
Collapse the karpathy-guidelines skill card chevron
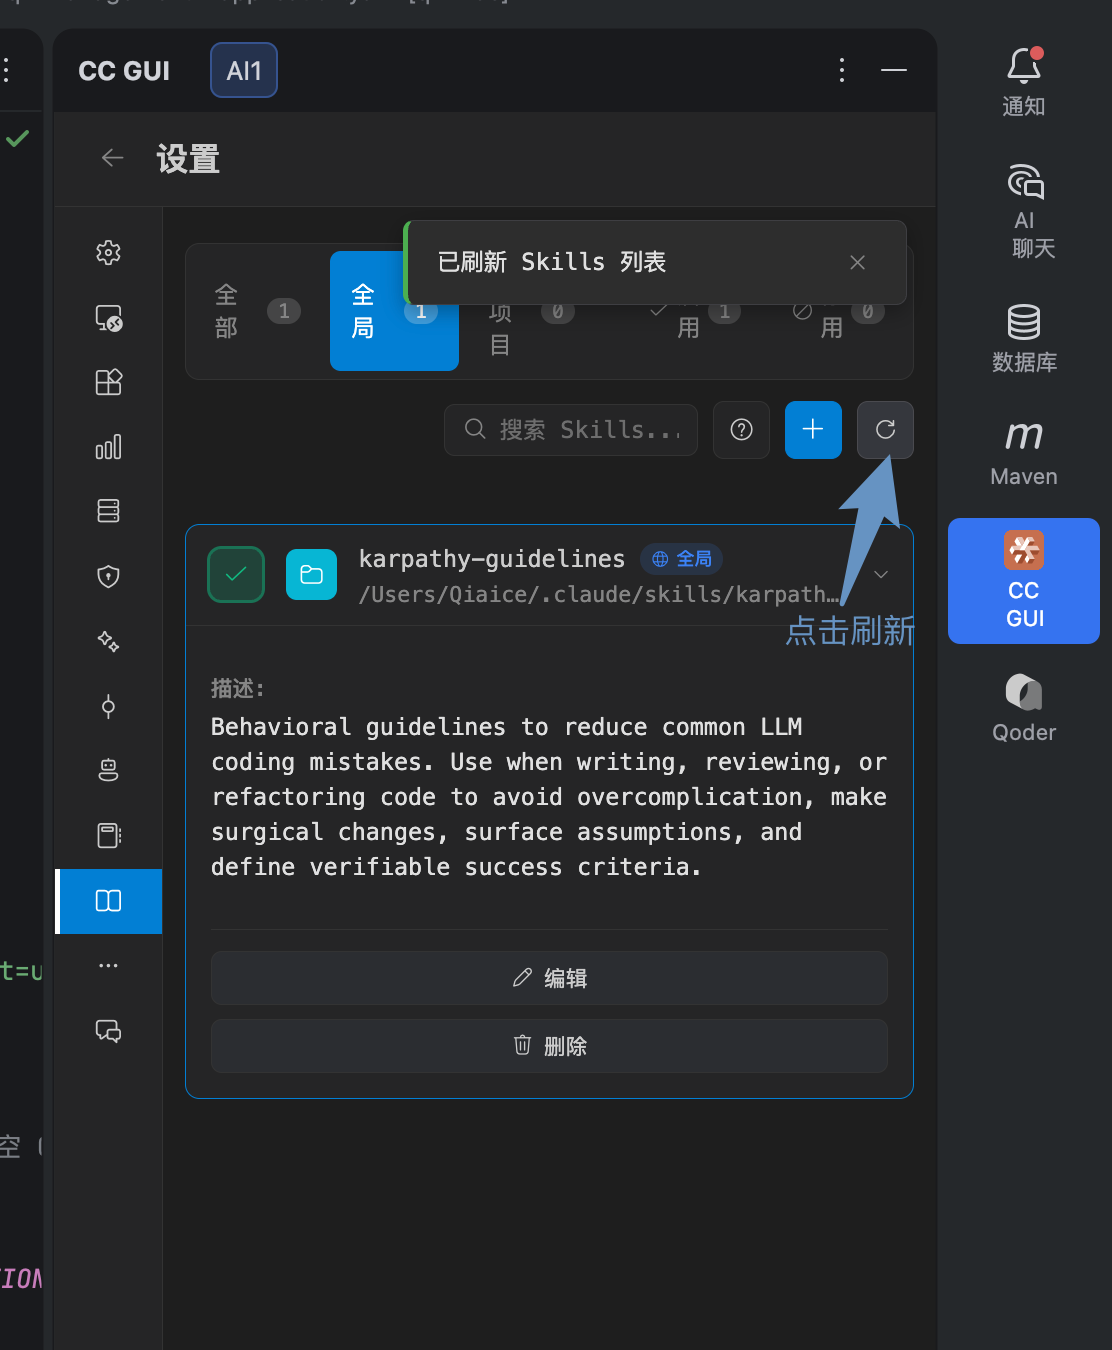881,575
